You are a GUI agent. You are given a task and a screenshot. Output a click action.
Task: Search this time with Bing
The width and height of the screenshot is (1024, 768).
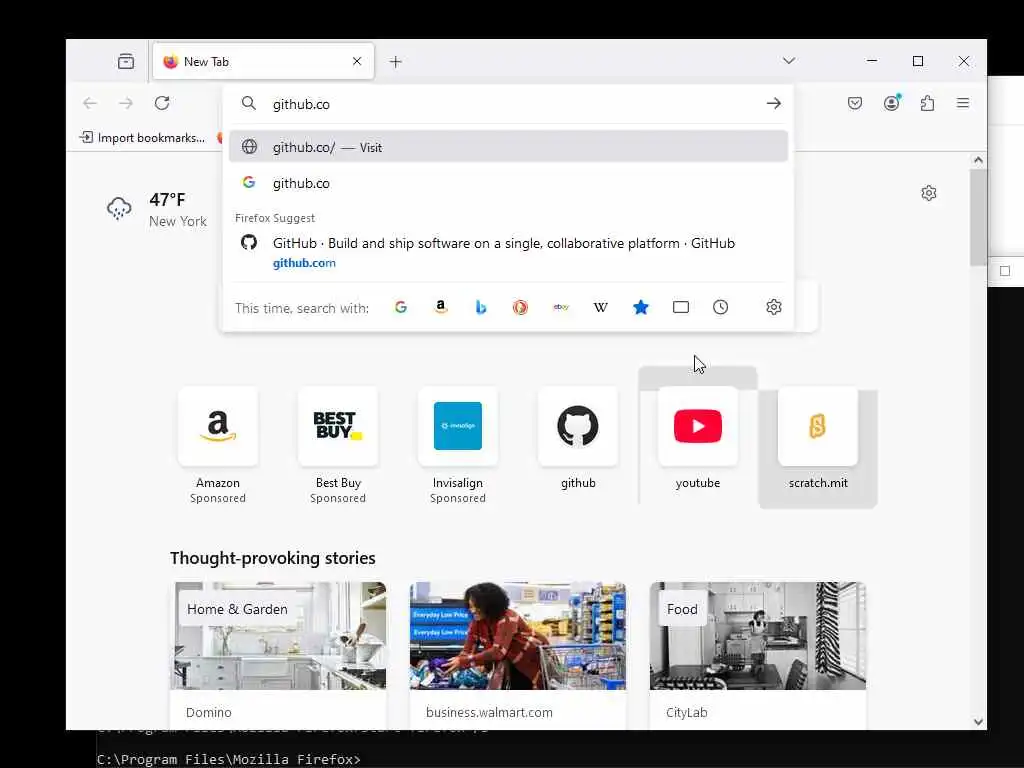(481, 308)
